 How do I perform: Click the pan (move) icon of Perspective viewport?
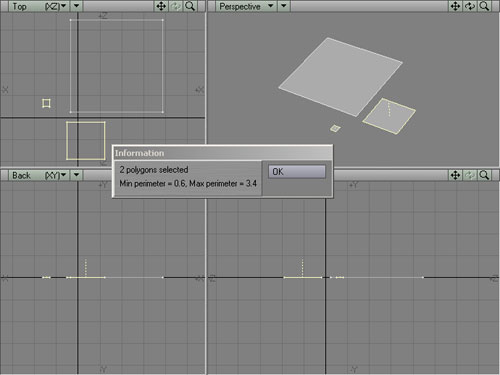click(456, 6)
